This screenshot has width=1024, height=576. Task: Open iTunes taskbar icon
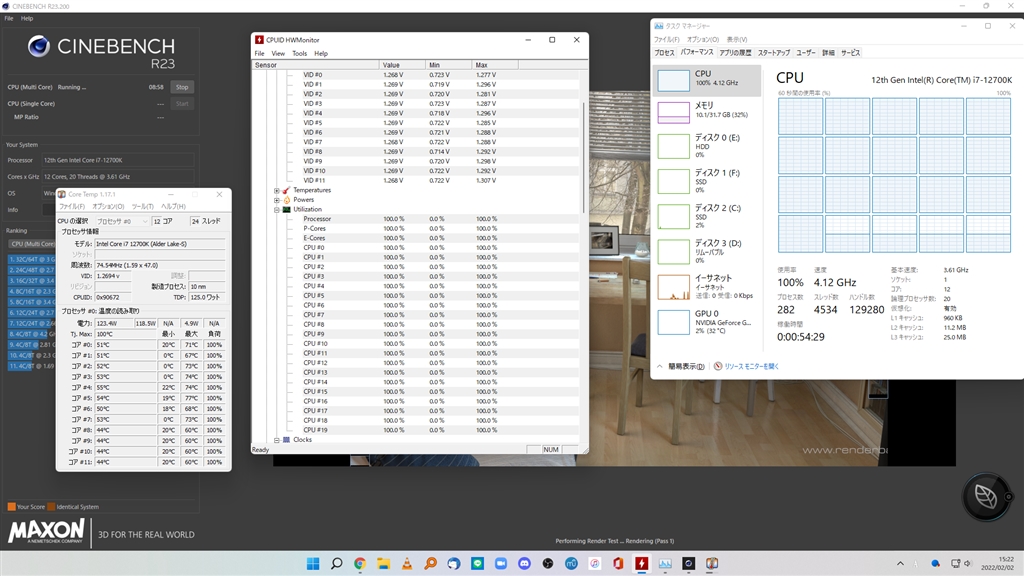595,563
